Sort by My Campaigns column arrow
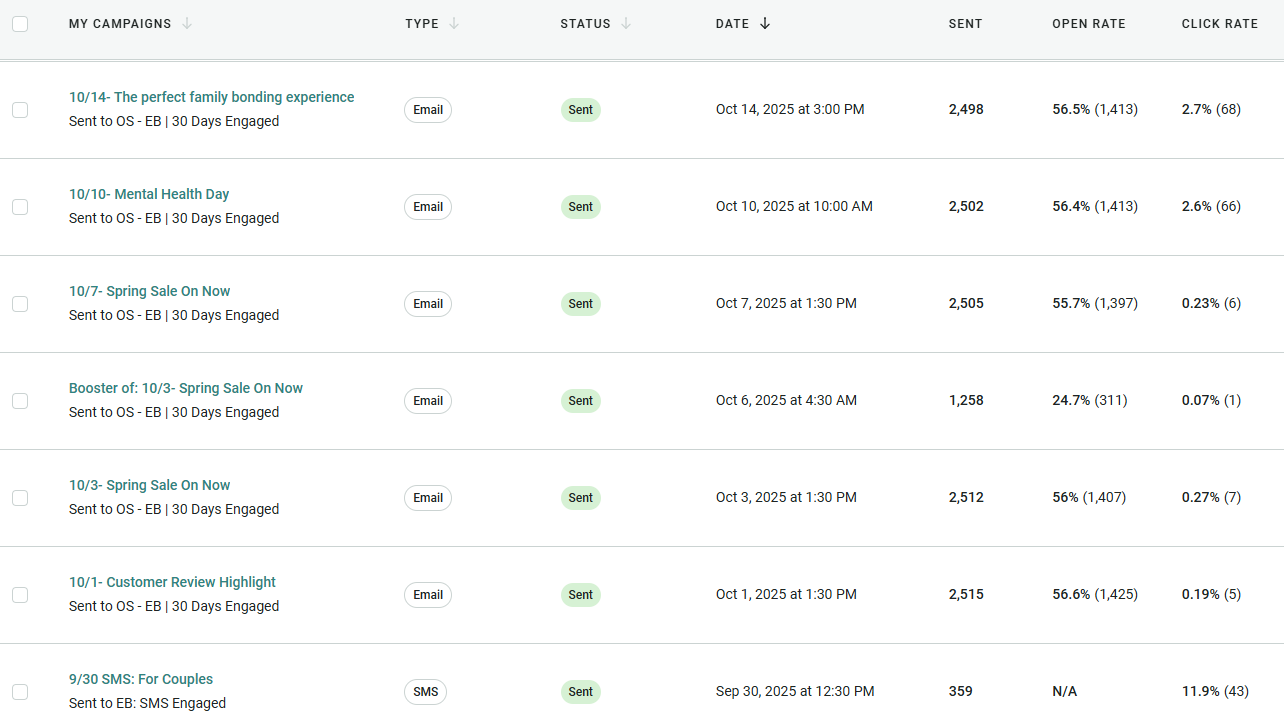The width and height of the screenshot is (1284, 728). (x=187, y=24)
